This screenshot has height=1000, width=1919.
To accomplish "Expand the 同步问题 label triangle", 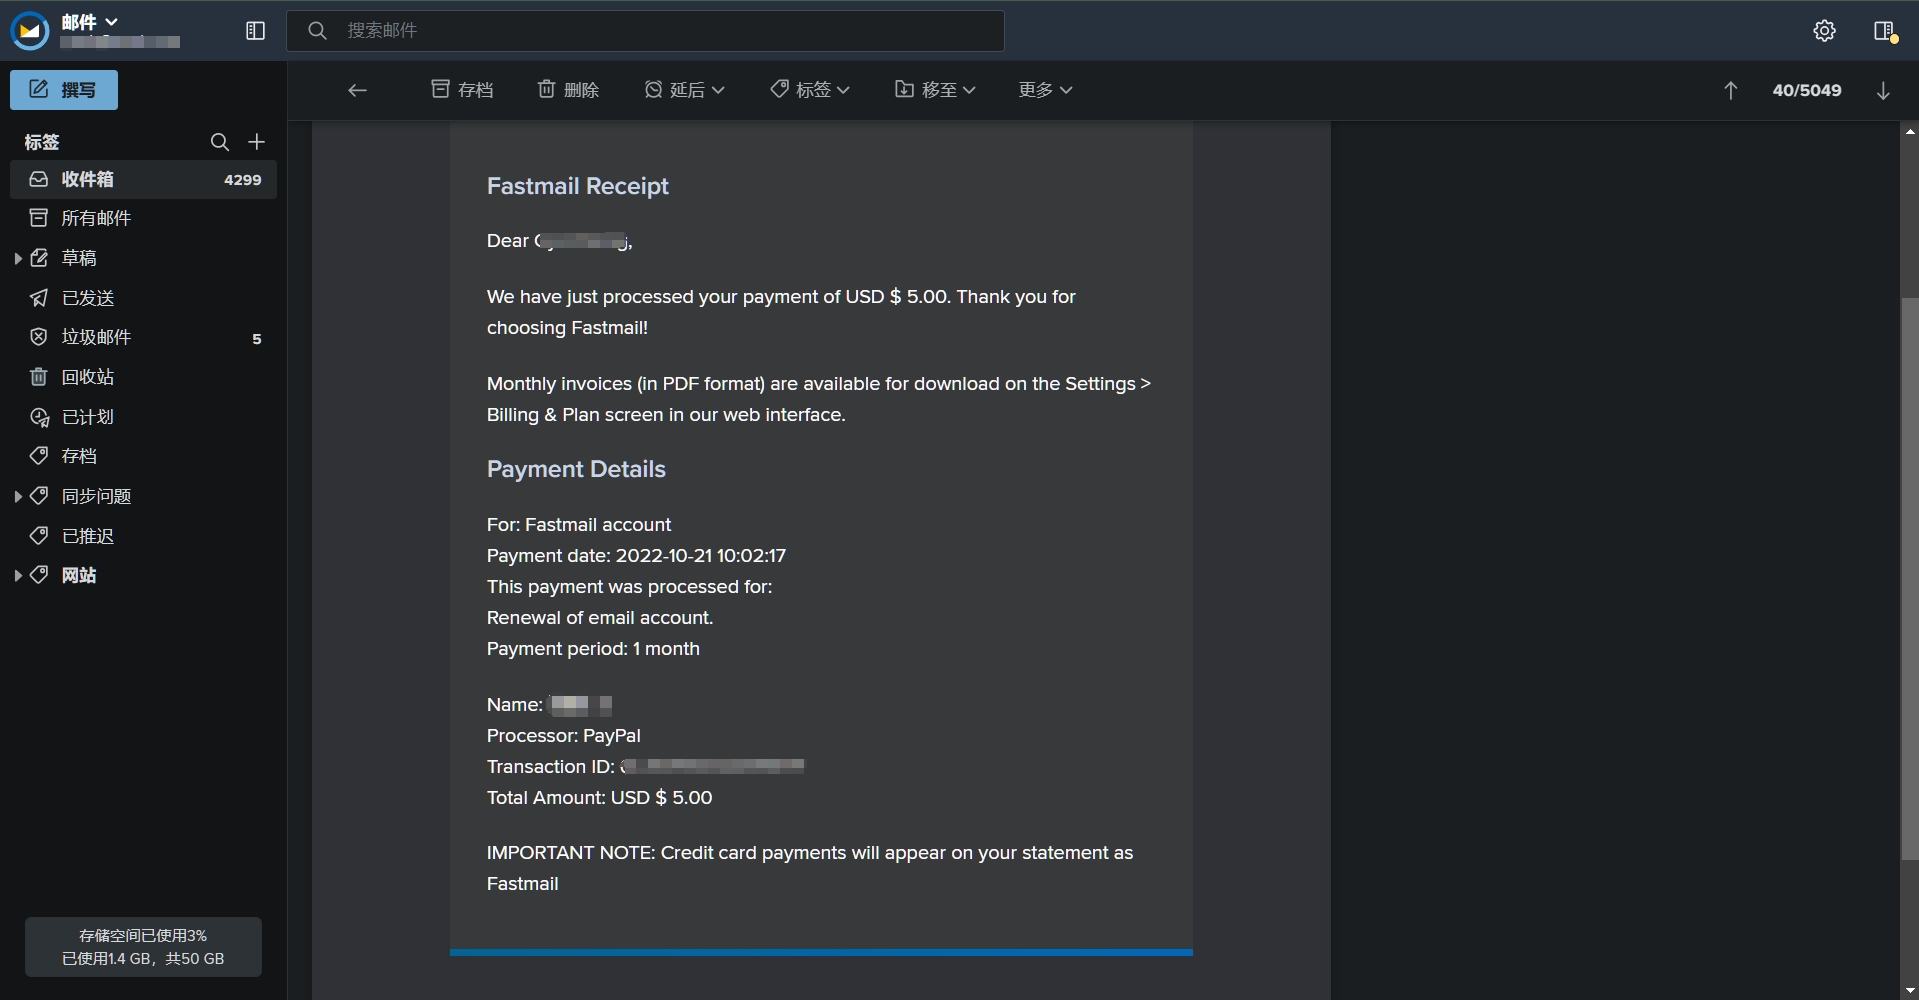I will [x=18, y=496].
